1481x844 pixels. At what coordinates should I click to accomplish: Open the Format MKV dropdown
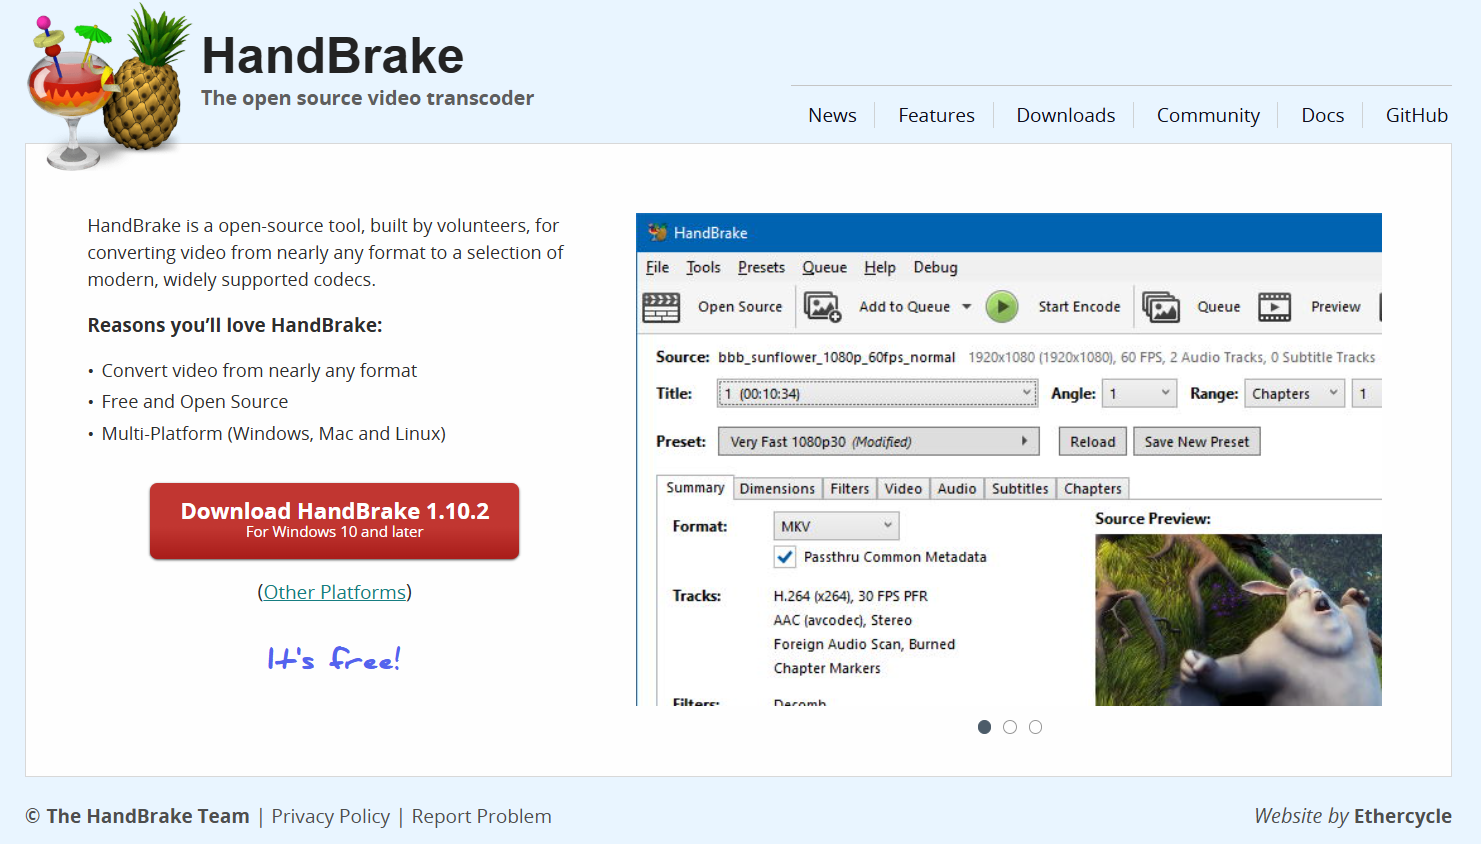click(x=836, y=526)
